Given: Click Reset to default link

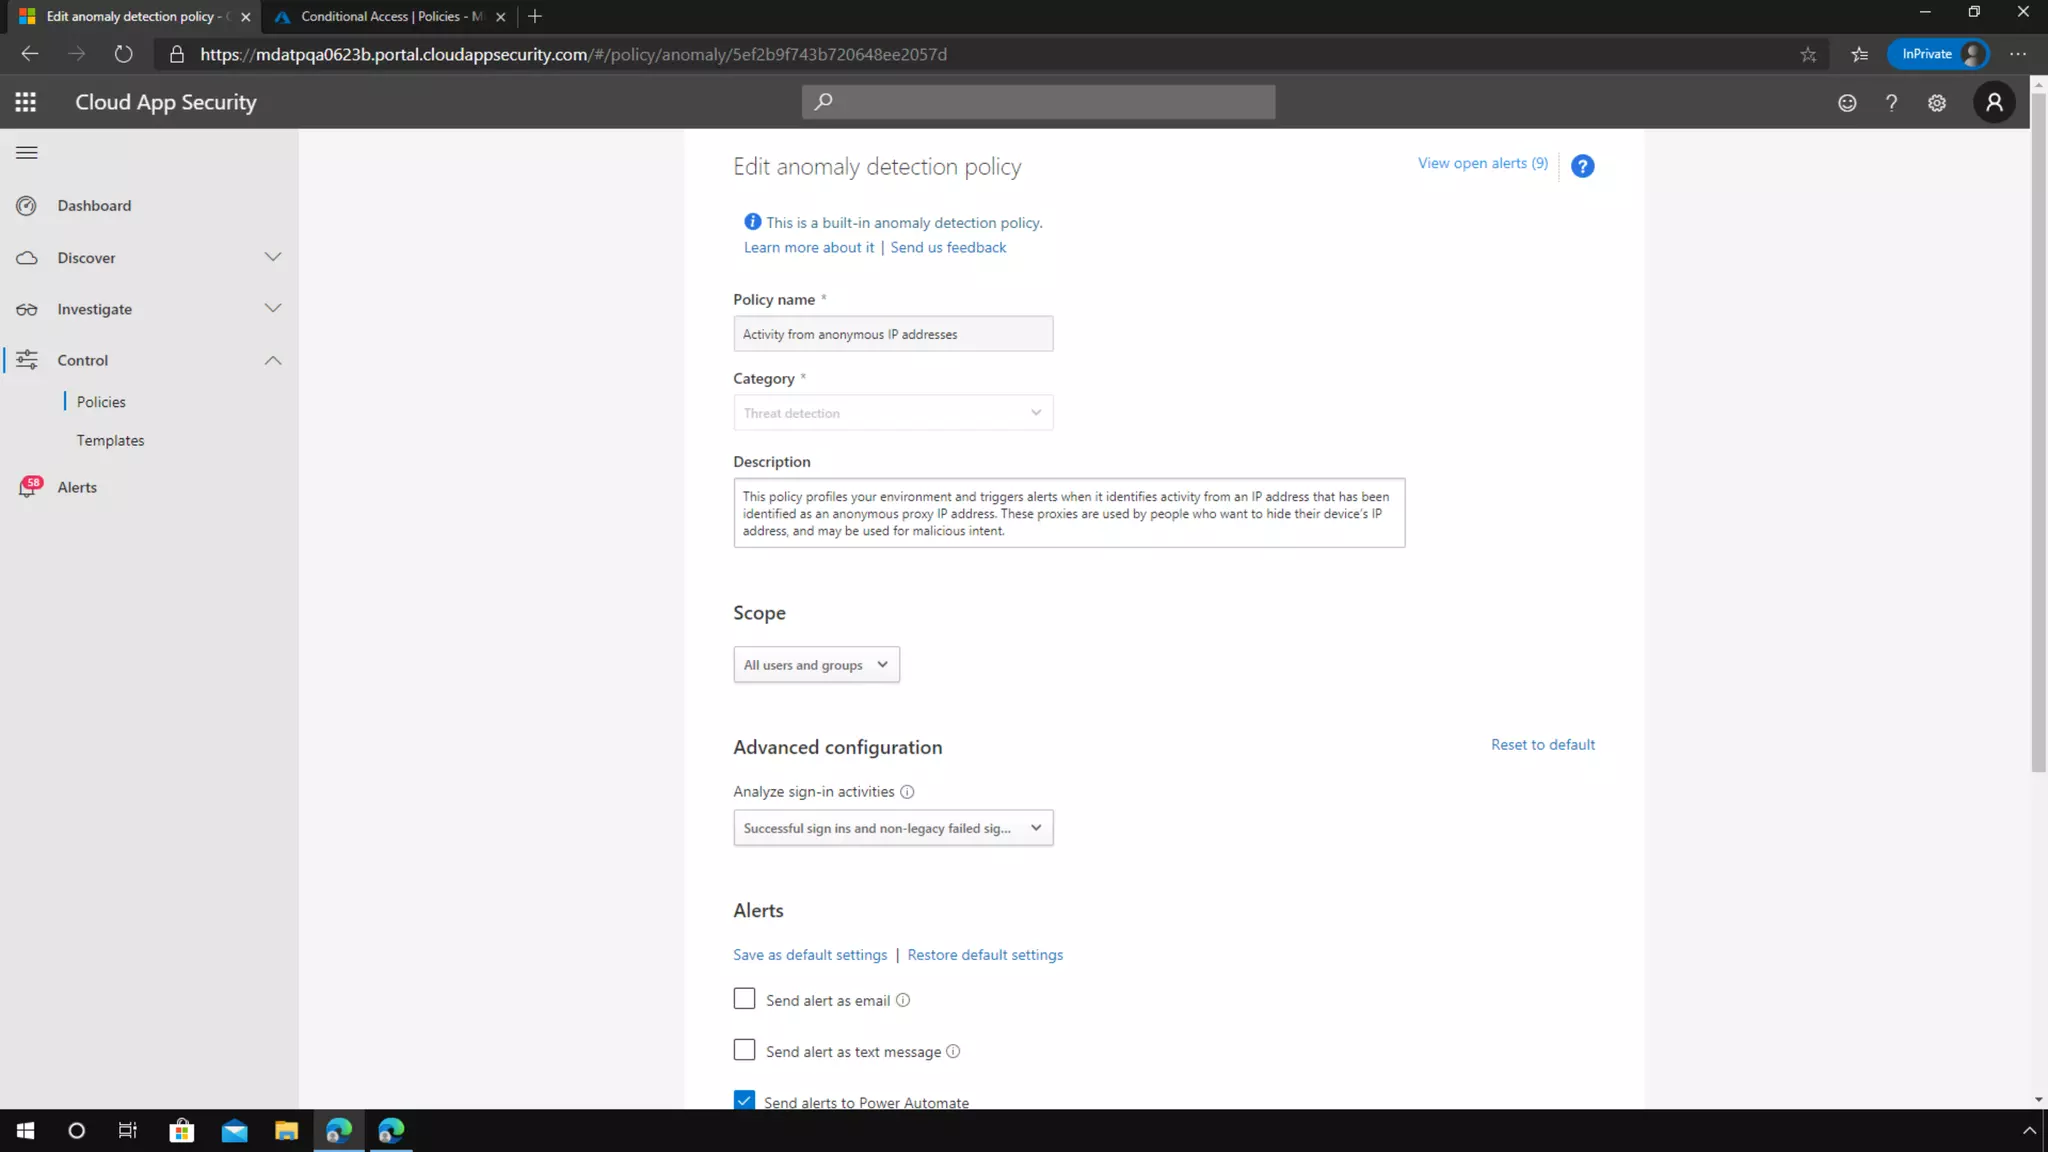Looking at the screenshot, I should 1542,745.
